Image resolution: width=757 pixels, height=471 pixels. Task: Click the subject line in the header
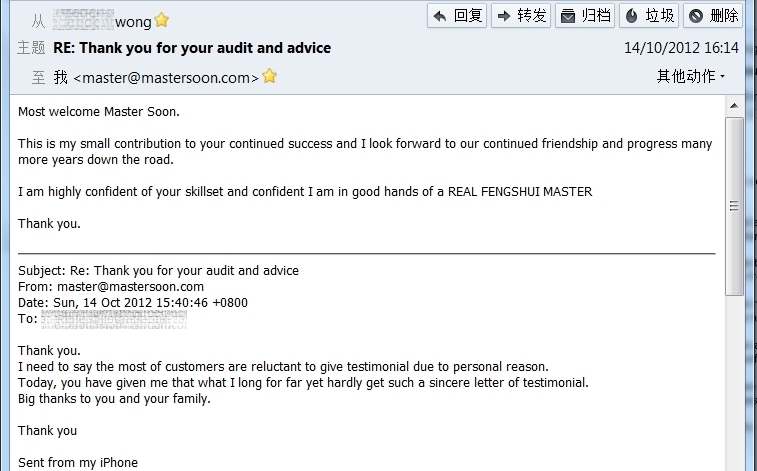(x=192, y=48)
